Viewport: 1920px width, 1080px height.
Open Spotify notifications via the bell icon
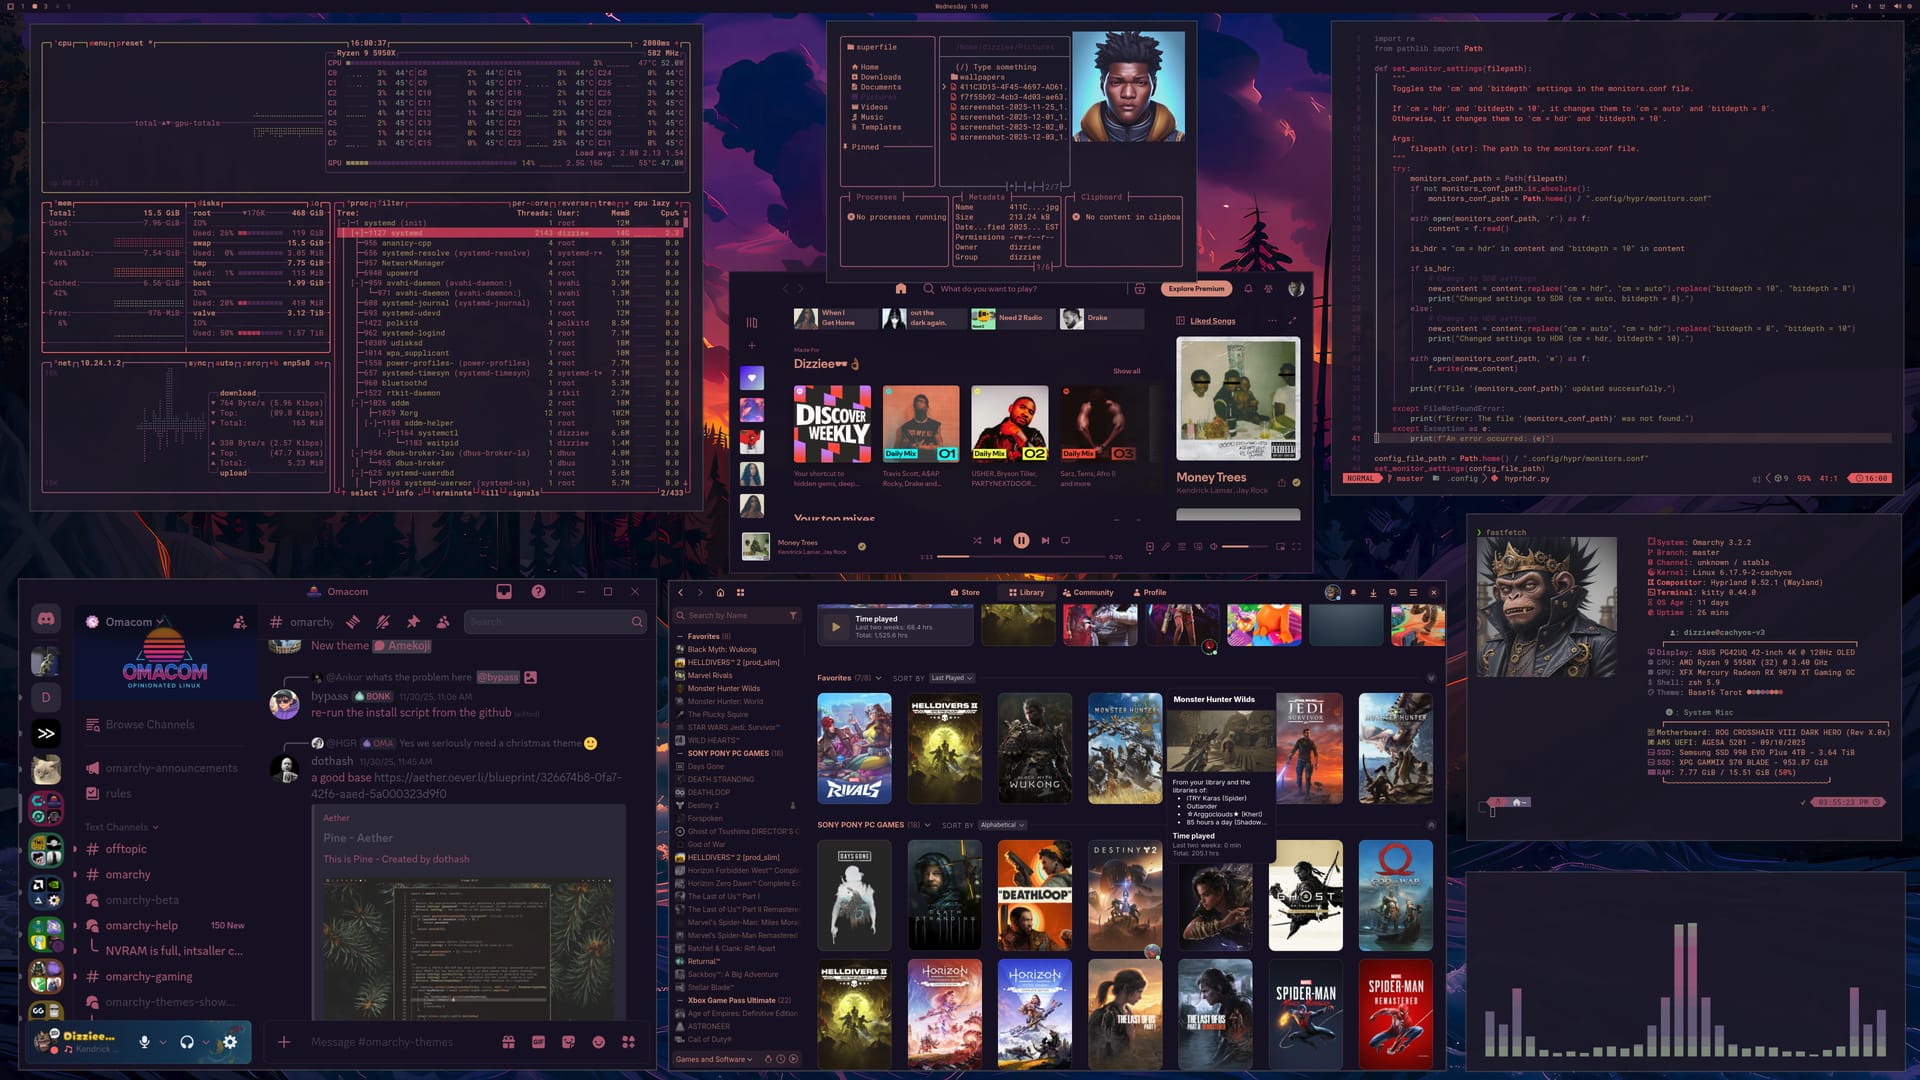point(1249,288)
